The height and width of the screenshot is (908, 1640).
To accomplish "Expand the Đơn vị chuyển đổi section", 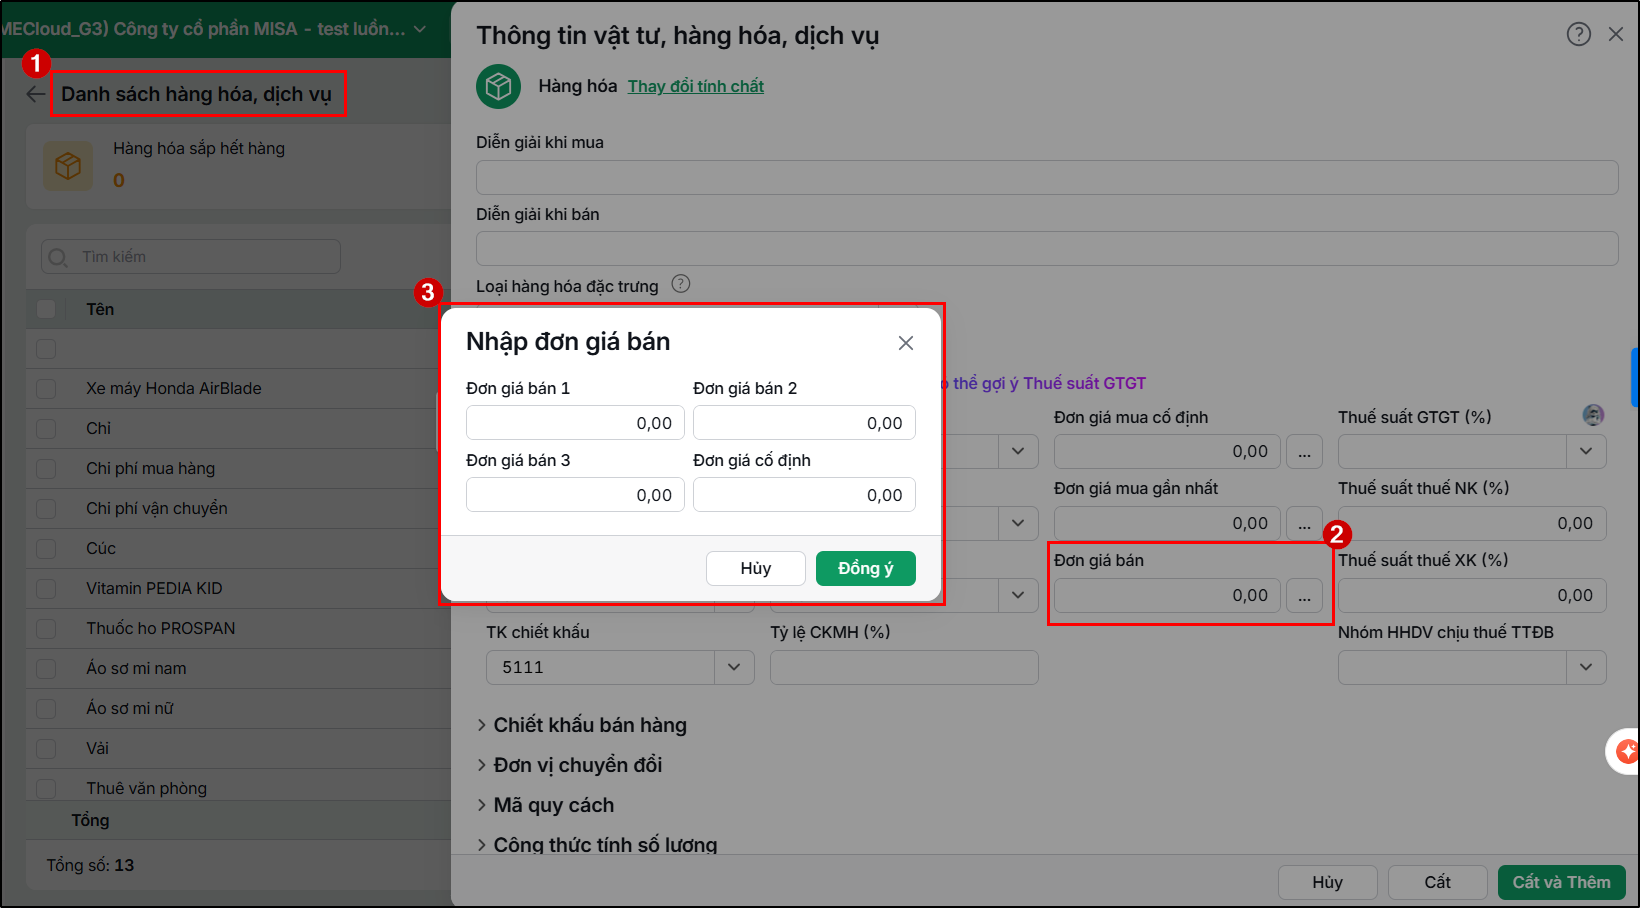I will (x=570, y=765).
